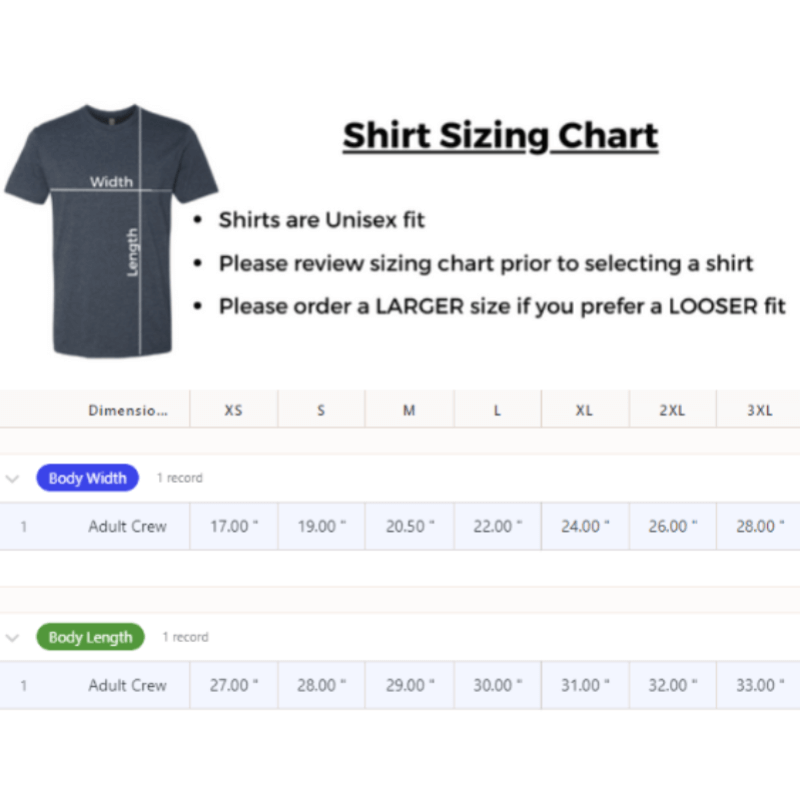Viewport: 800px width, 800px height.
Task: Select the XS column header
Action: coord(233,410)
